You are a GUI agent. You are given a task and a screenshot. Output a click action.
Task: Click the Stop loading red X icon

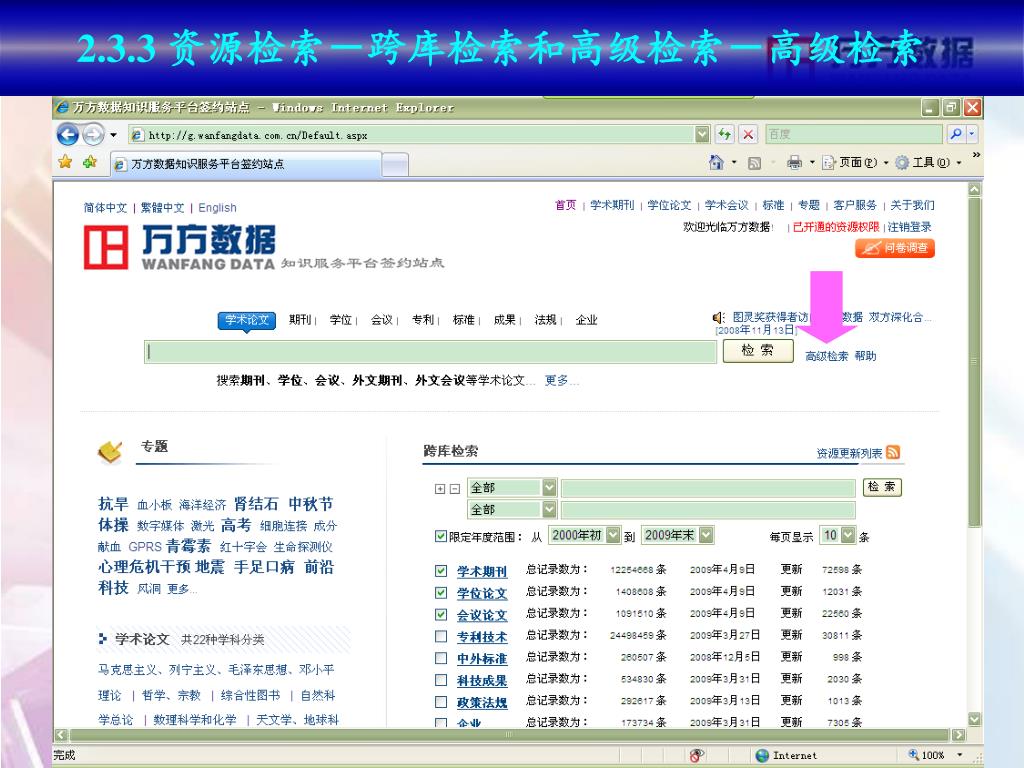(x=748, y=135)
